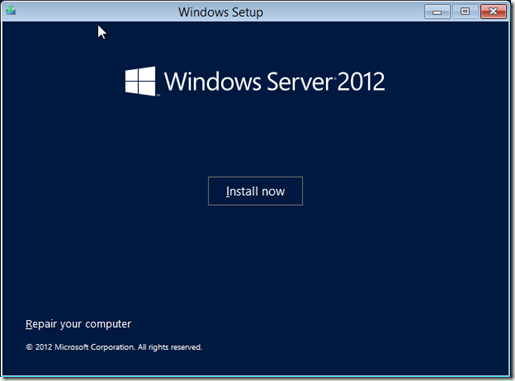The height and width of the screenshot is (381, 515).
Task: Click the Windows Server 2012 logo
Action: click(x=255, y=81)
